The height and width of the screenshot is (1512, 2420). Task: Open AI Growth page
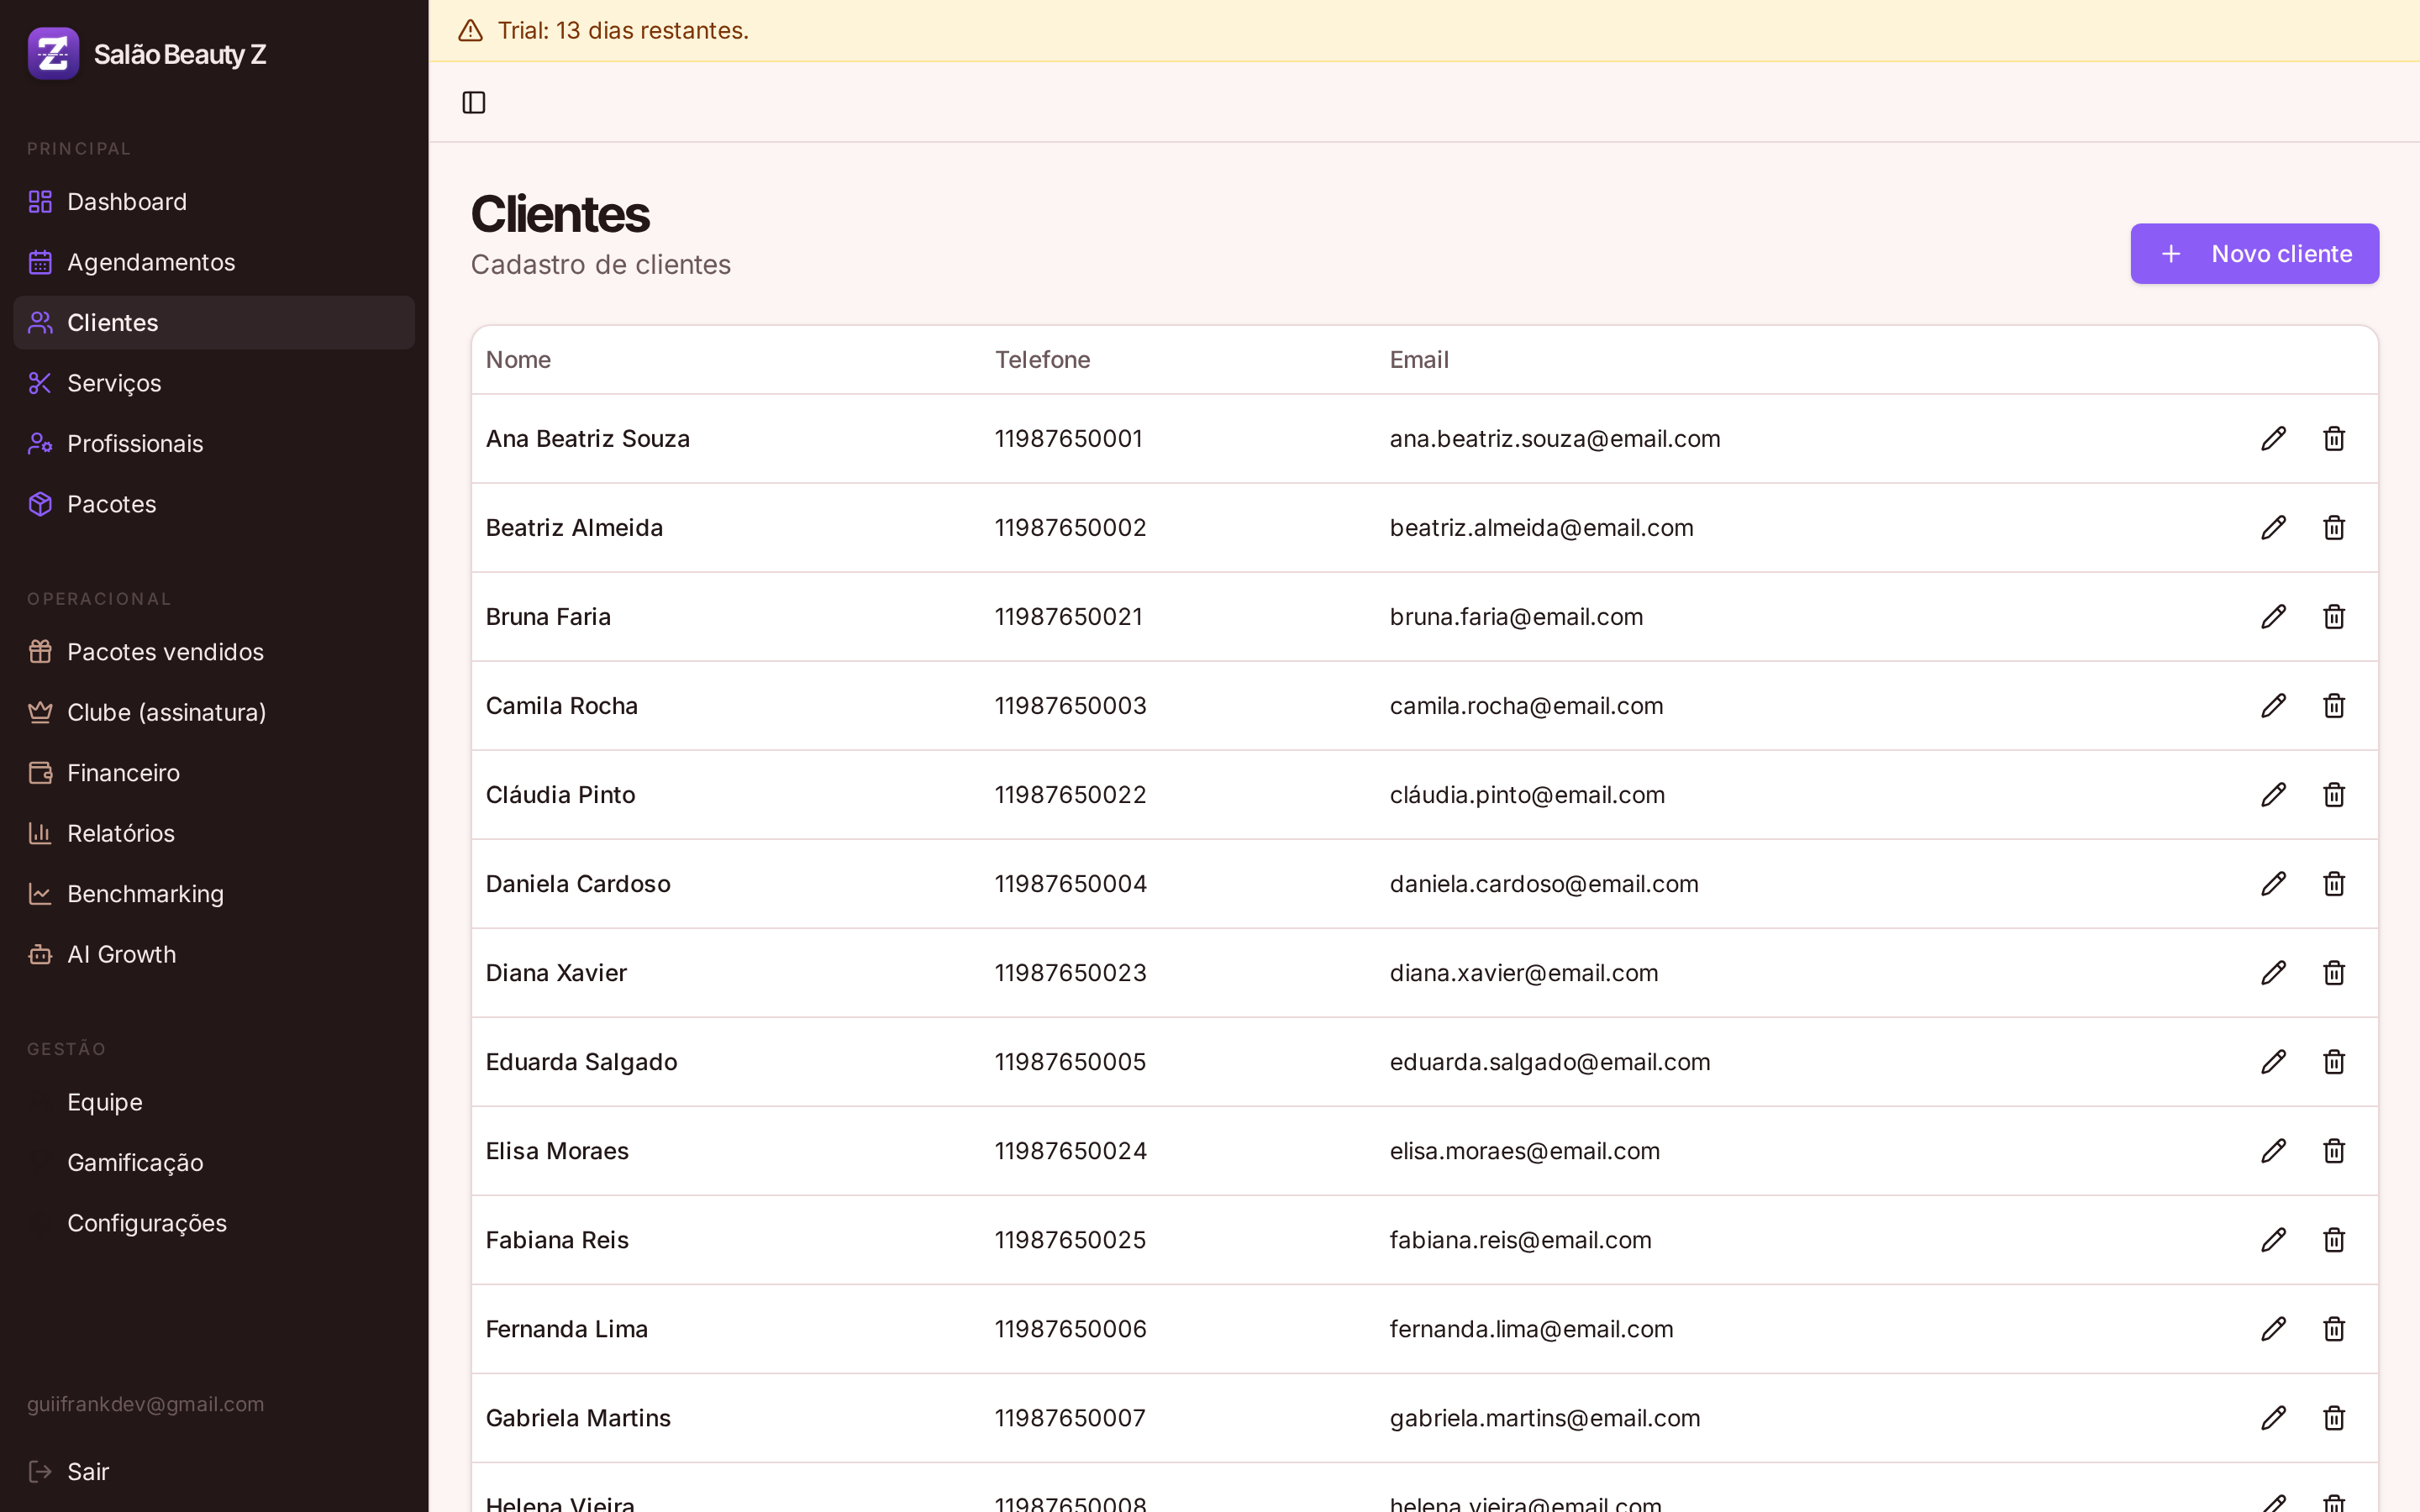pyautogui.click(x=214, y=954)
